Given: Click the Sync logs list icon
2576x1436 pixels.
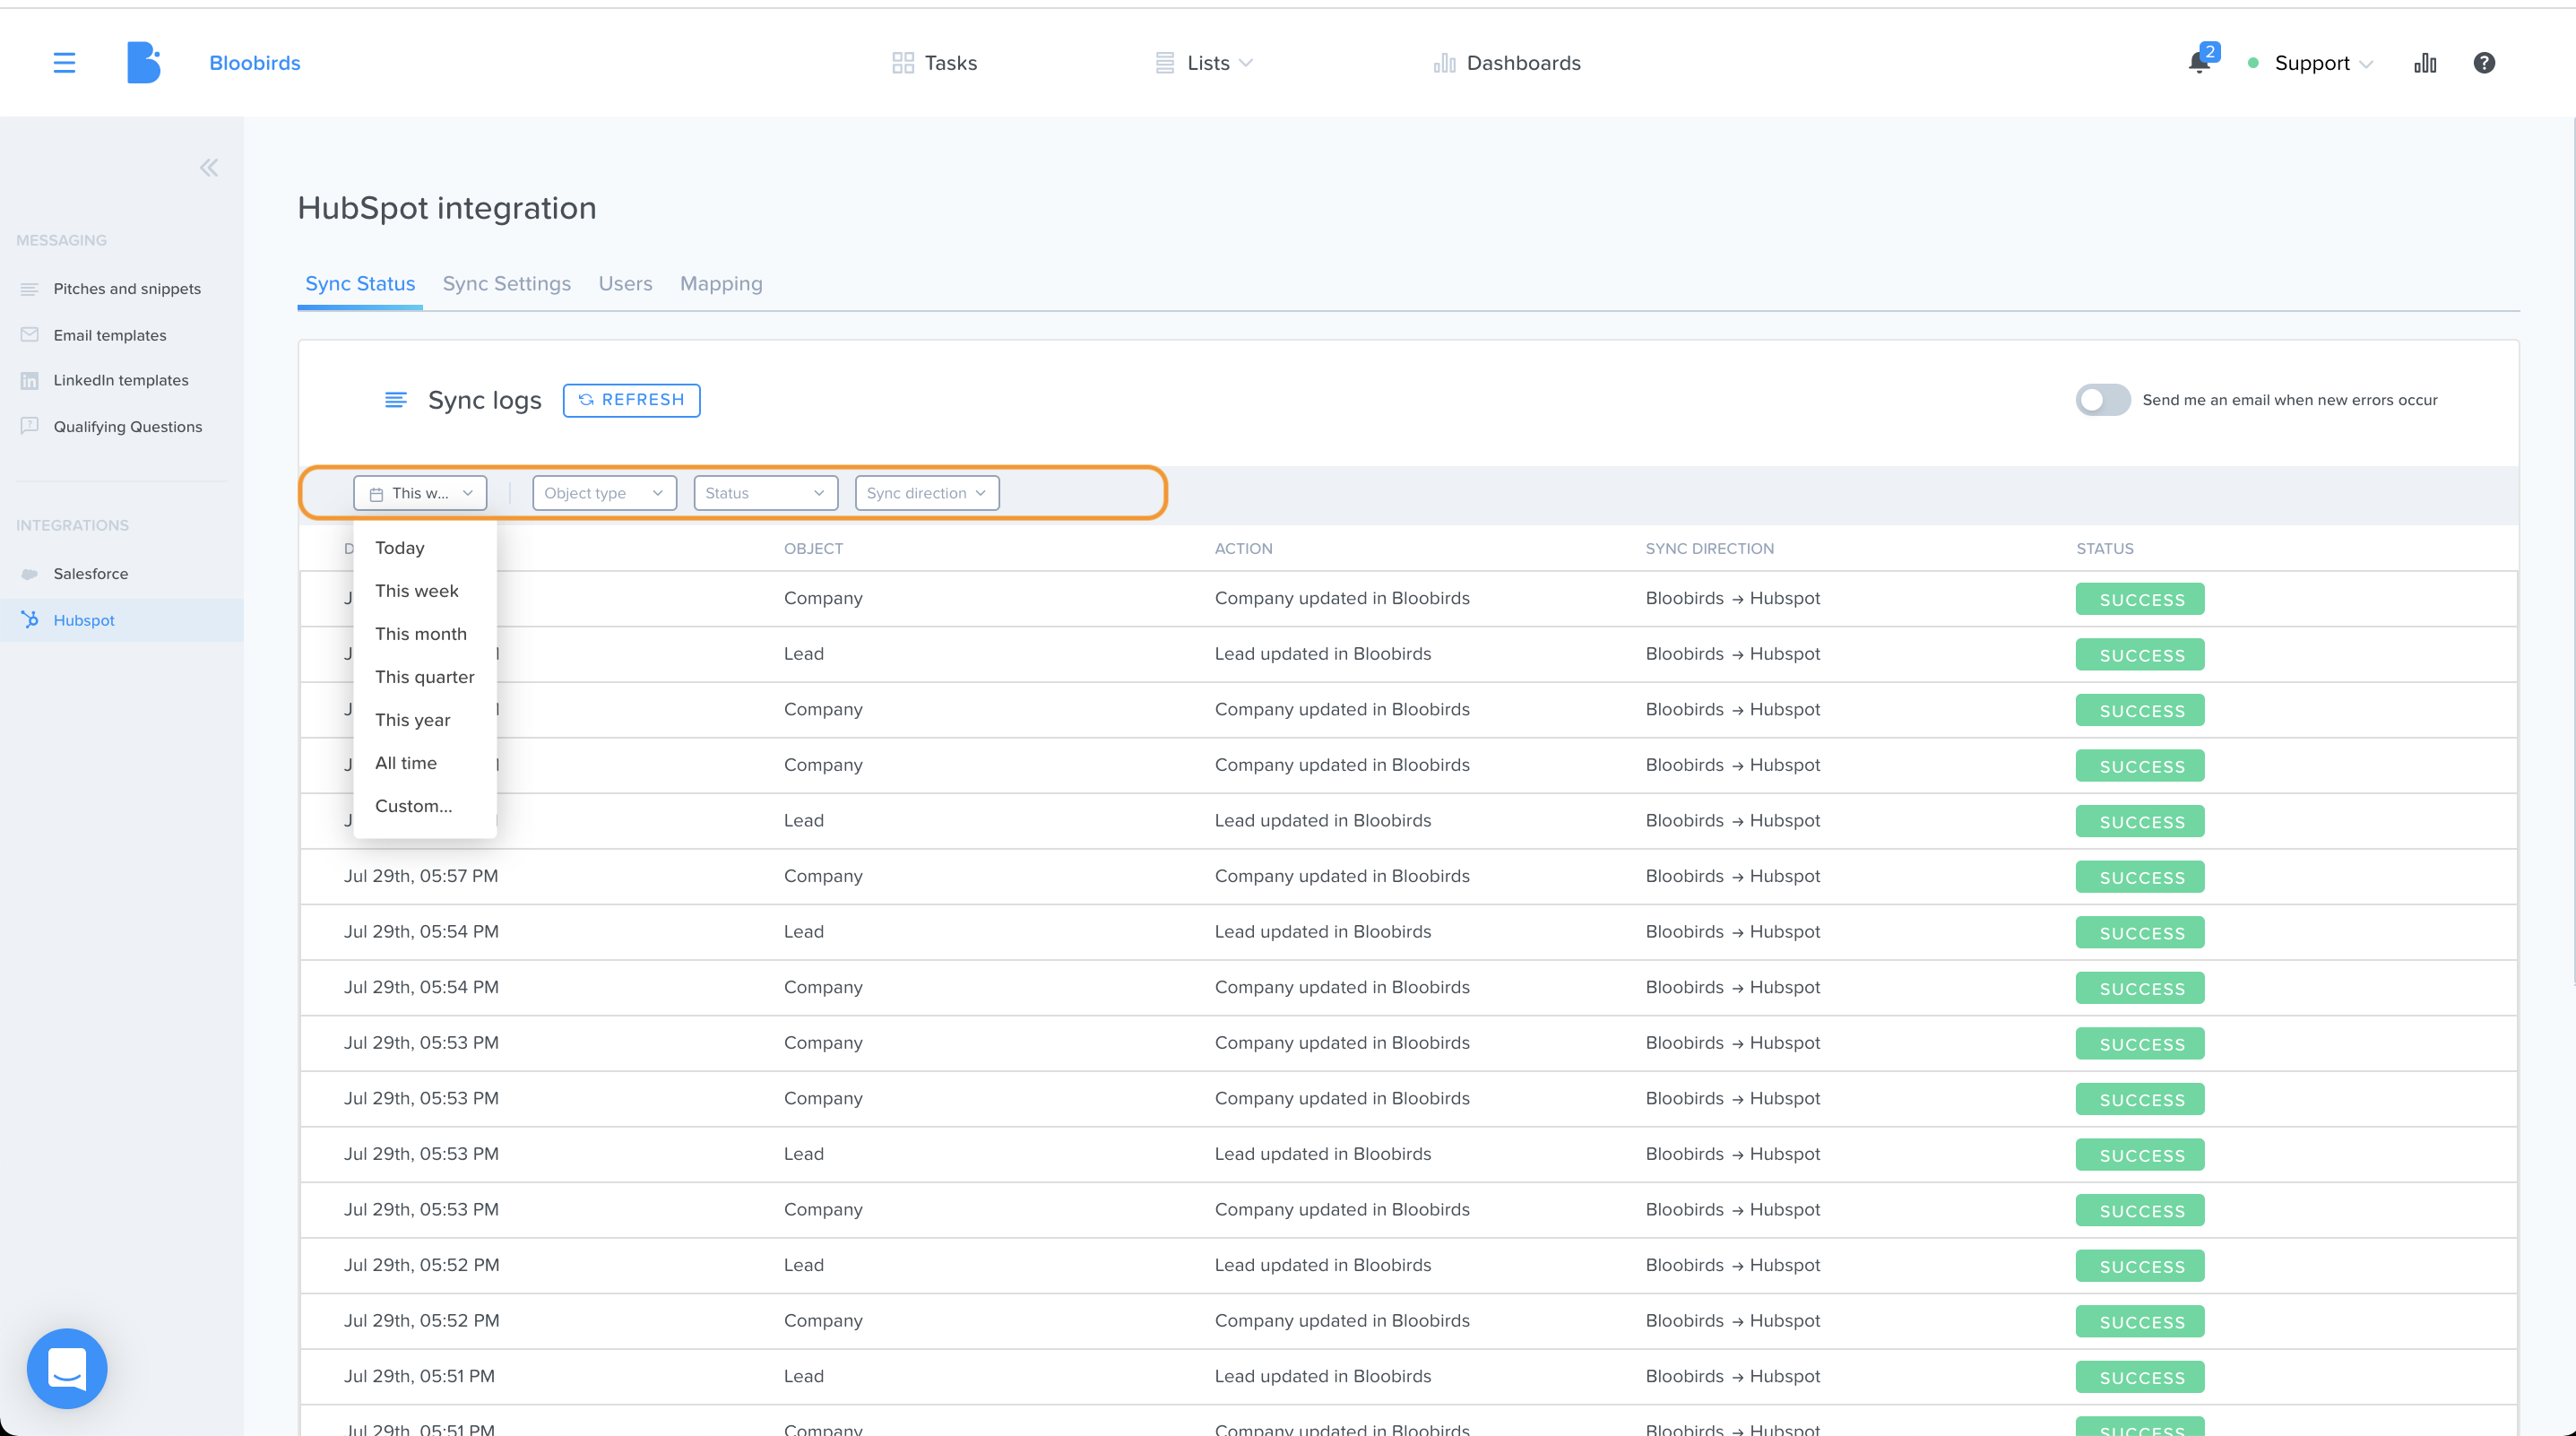Looking at the screenshot, I should point(396,400).
